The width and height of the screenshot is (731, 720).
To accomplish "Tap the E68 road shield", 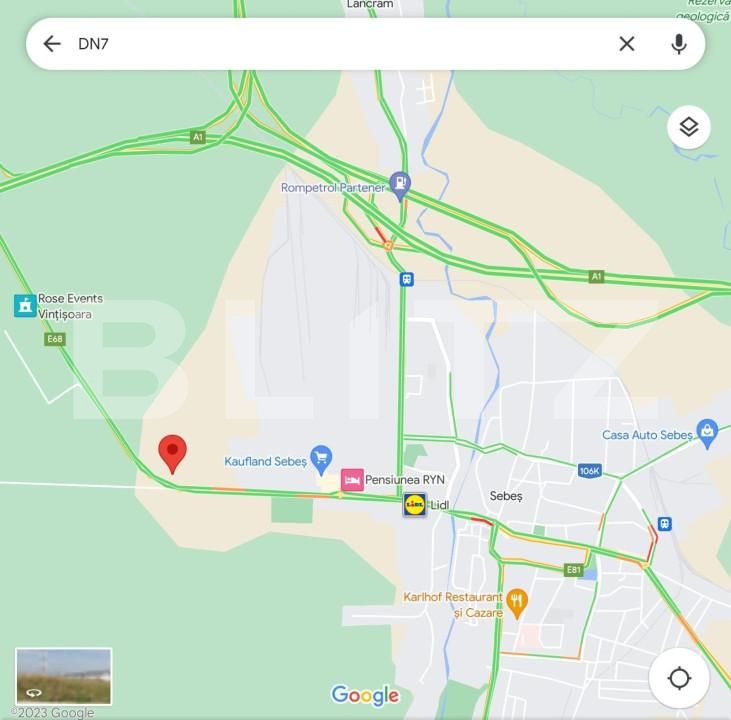I will pos(55,339).
